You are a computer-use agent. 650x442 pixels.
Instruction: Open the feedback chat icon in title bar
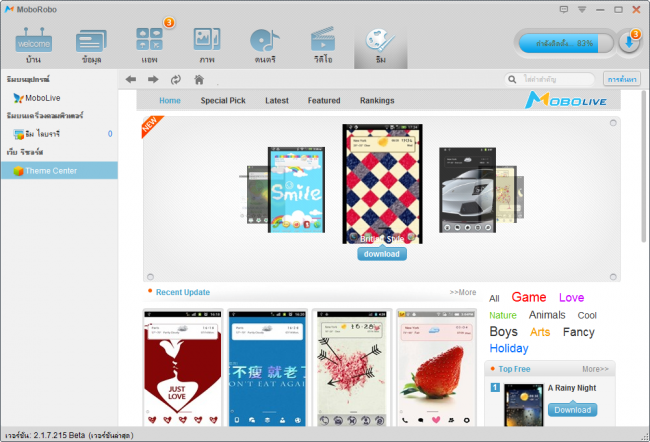tap(564, 9)
